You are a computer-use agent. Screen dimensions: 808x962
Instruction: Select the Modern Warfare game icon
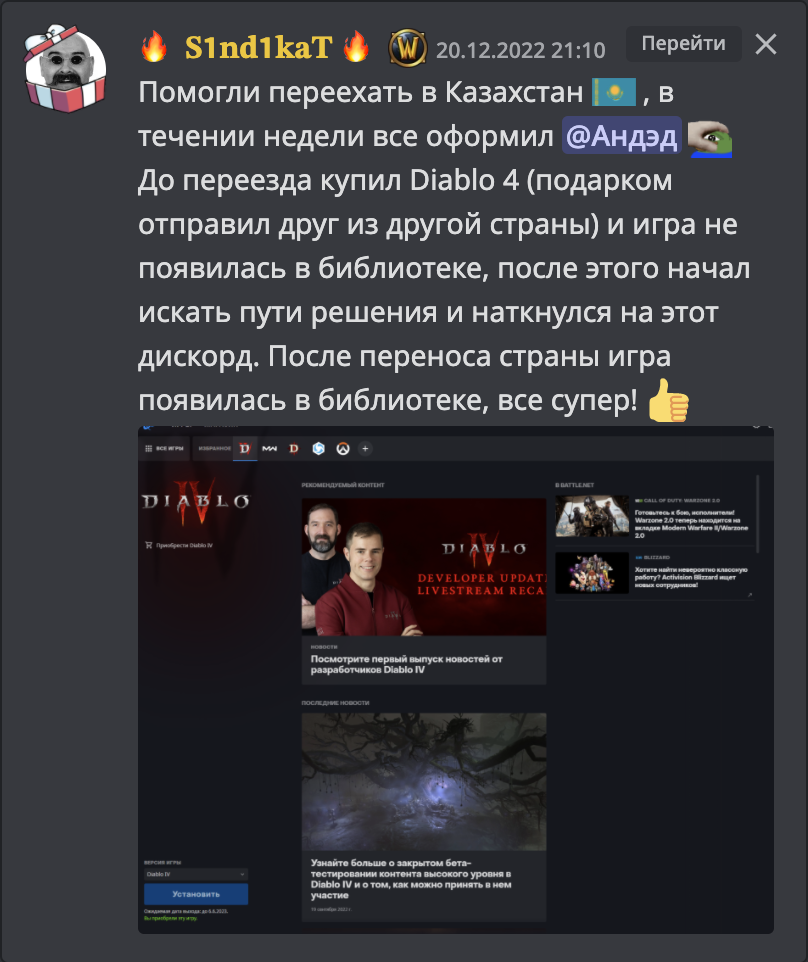tap(269, 448)
